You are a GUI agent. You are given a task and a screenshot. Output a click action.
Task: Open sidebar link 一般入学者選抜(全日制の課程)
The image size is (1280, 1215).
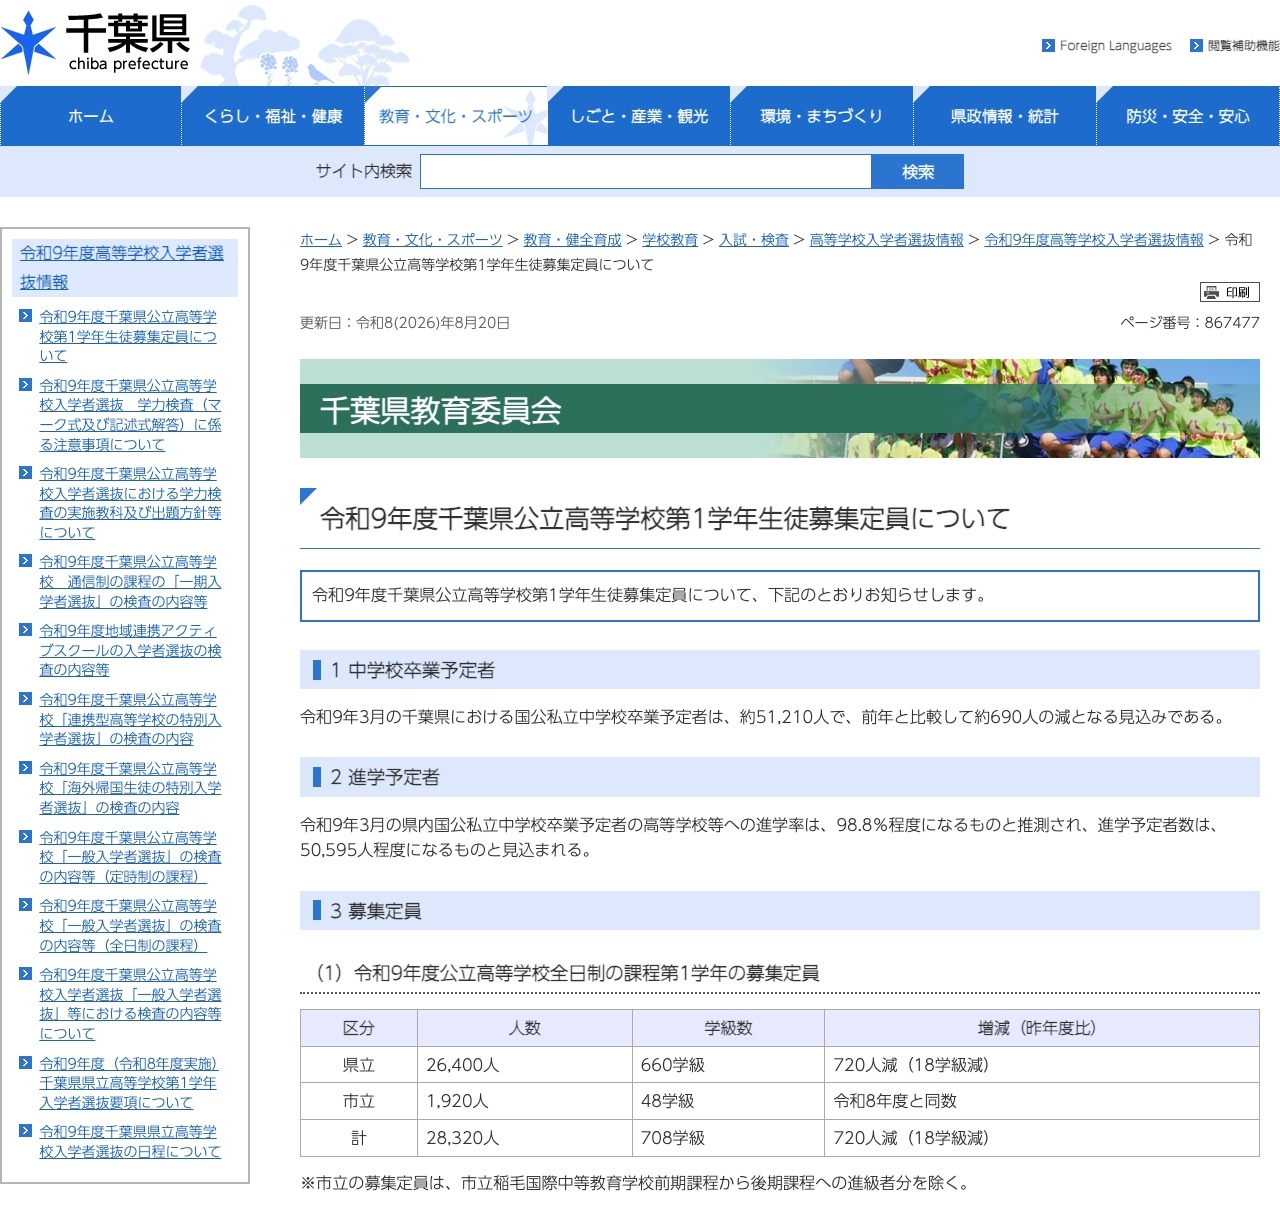tap(130, 925)
